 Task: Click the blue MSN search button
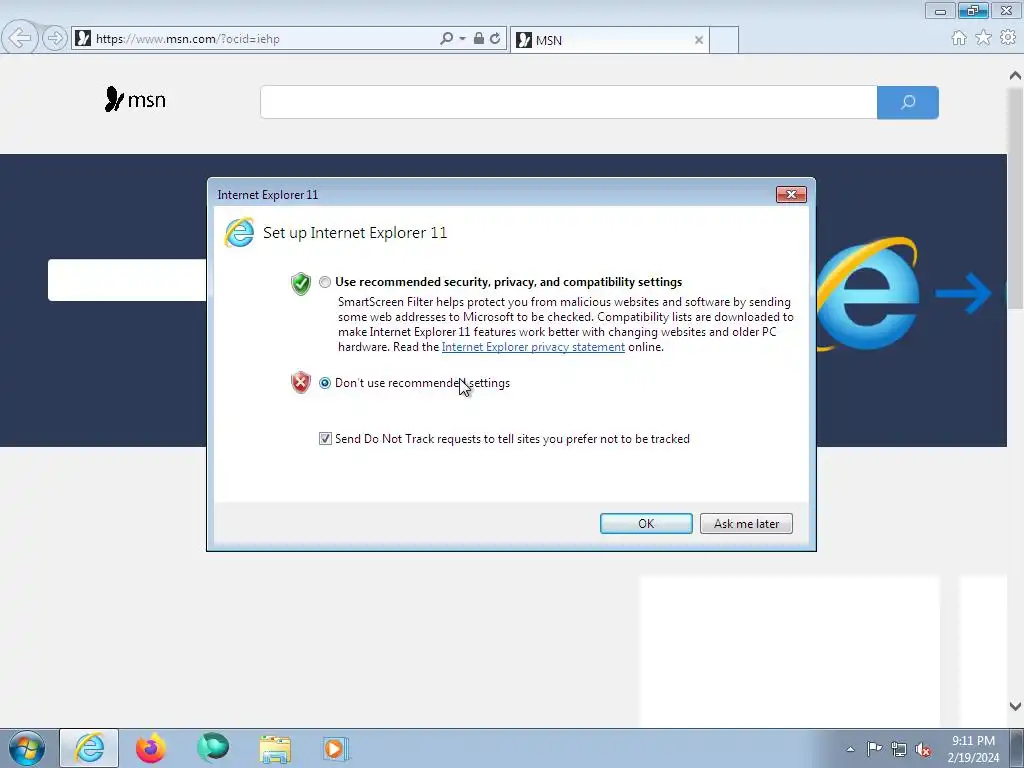[908, 103]
